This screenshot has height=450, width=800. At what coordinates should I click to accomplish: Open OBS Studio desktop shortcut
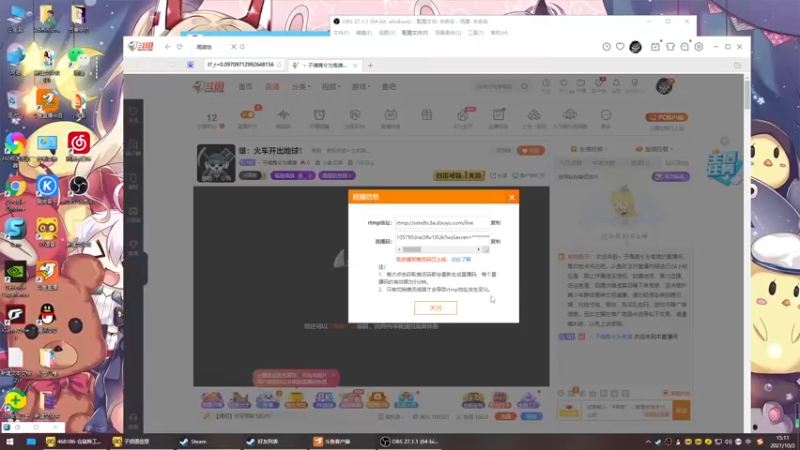coord(78,190)
